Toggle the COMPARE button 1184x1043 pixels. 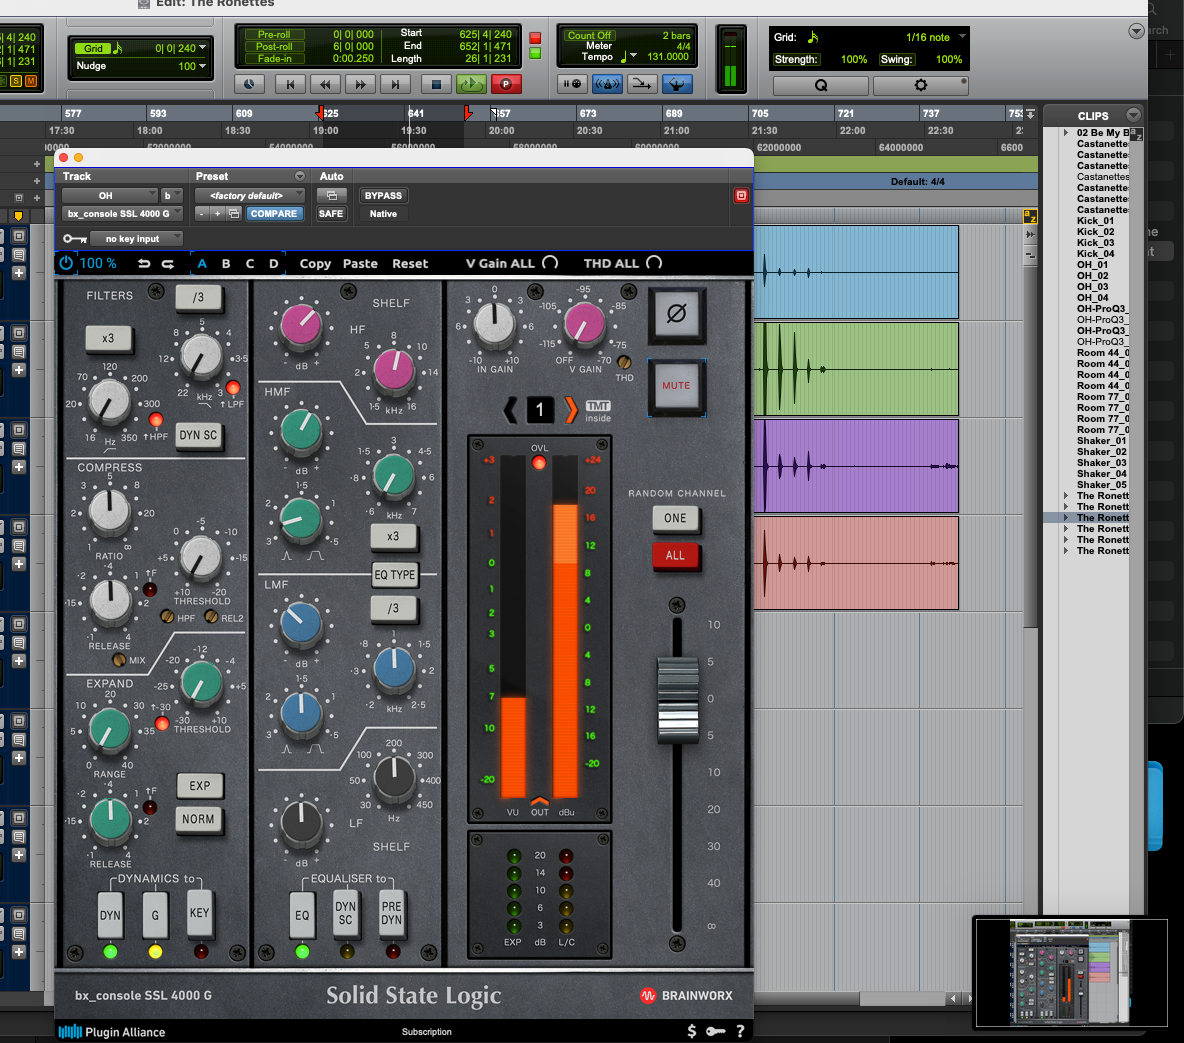tap(273, 214)
